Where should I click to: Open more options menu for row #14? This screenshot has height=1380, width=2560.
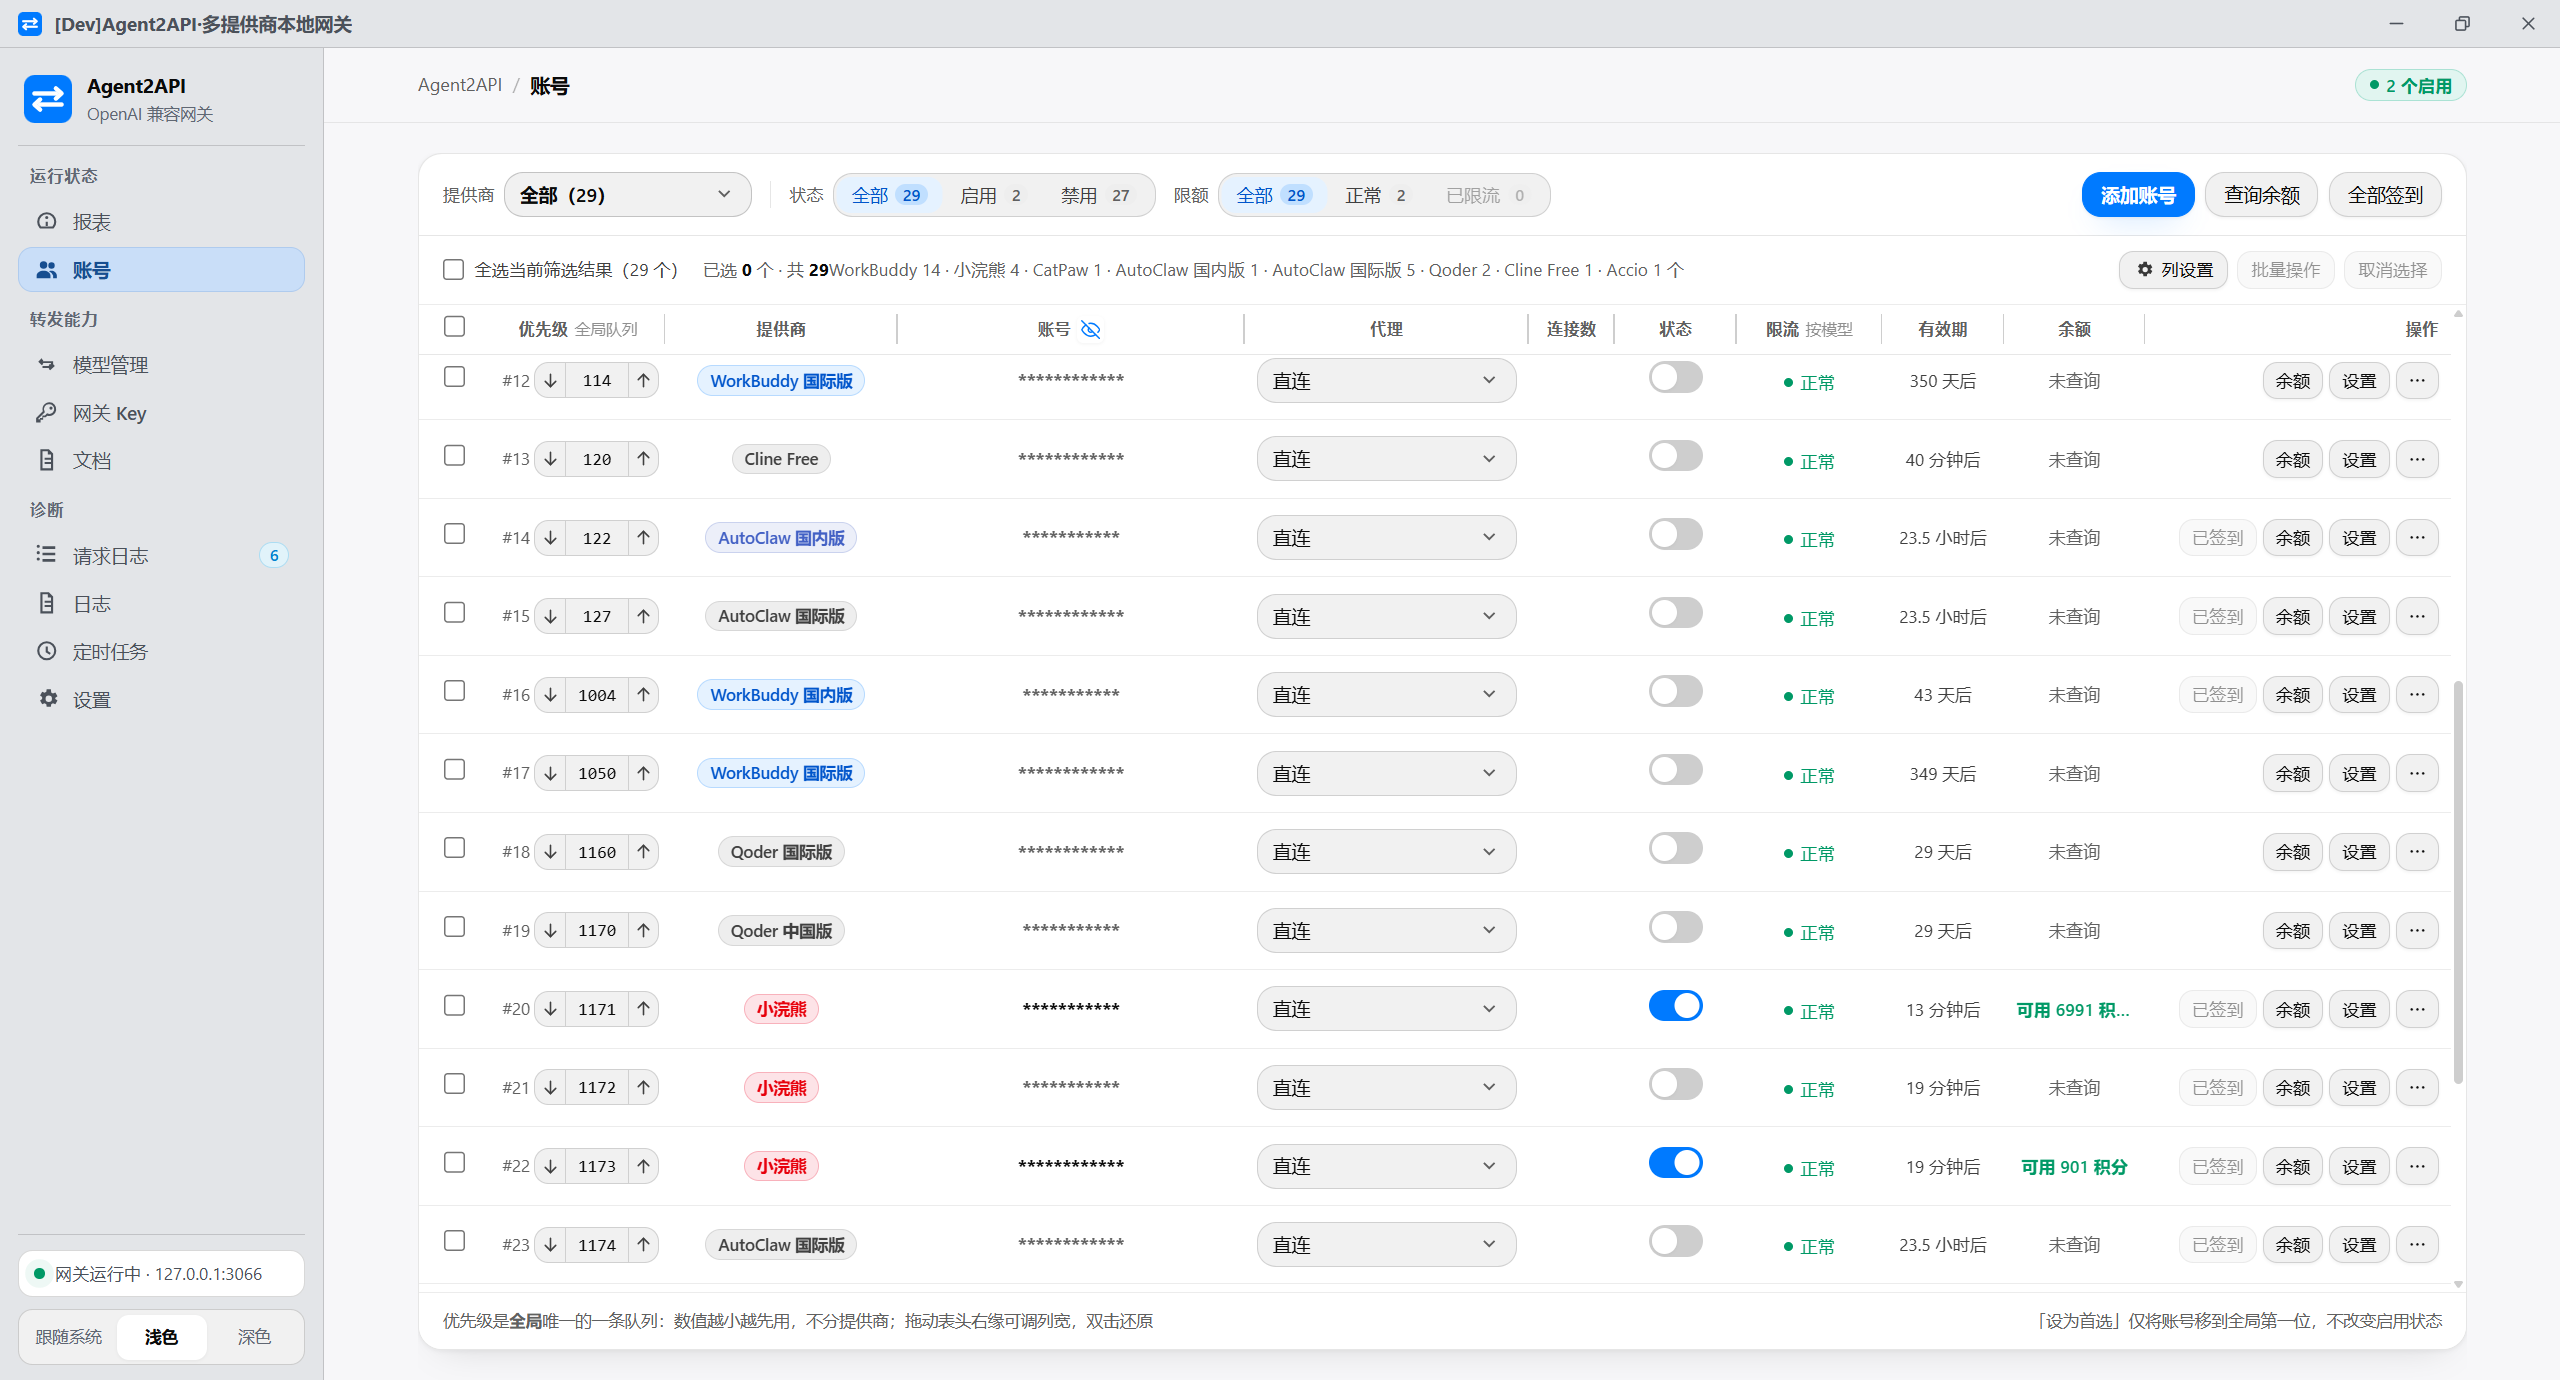coord(2417,538)
